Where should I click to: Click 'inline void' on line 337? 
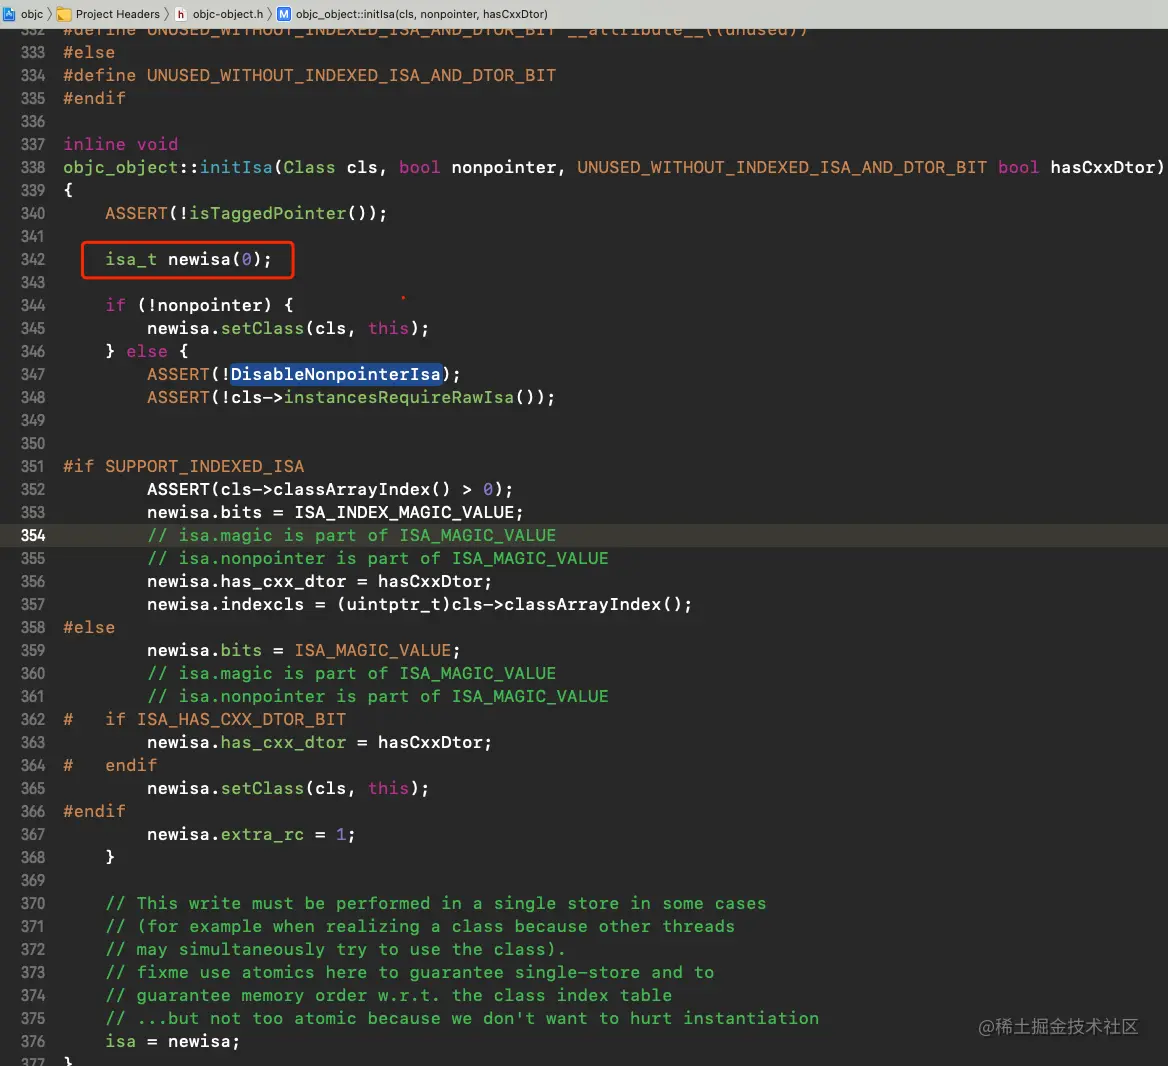[x=121, y=145]
